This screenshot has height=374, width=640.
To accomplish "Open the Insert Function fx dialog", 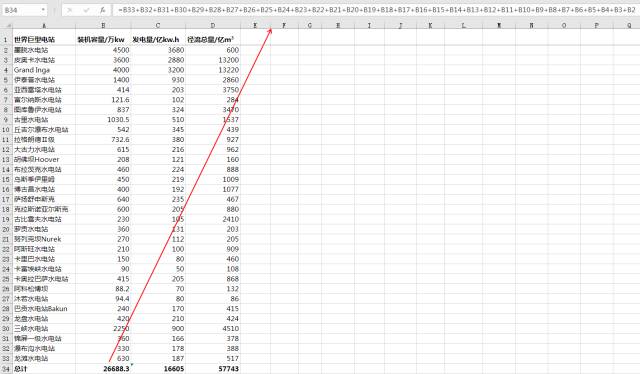I will (x=102, y=10).
